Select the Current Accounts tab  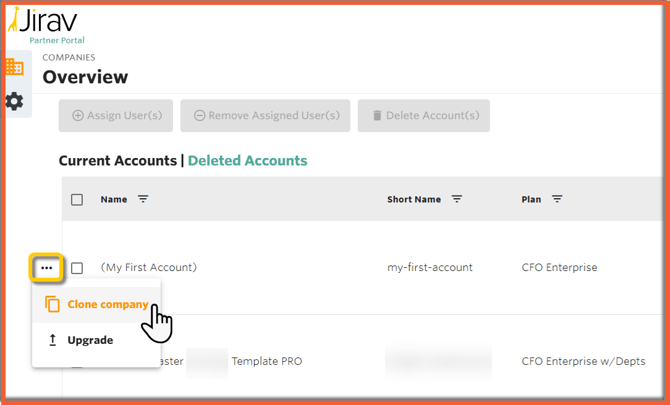(116, 161)
